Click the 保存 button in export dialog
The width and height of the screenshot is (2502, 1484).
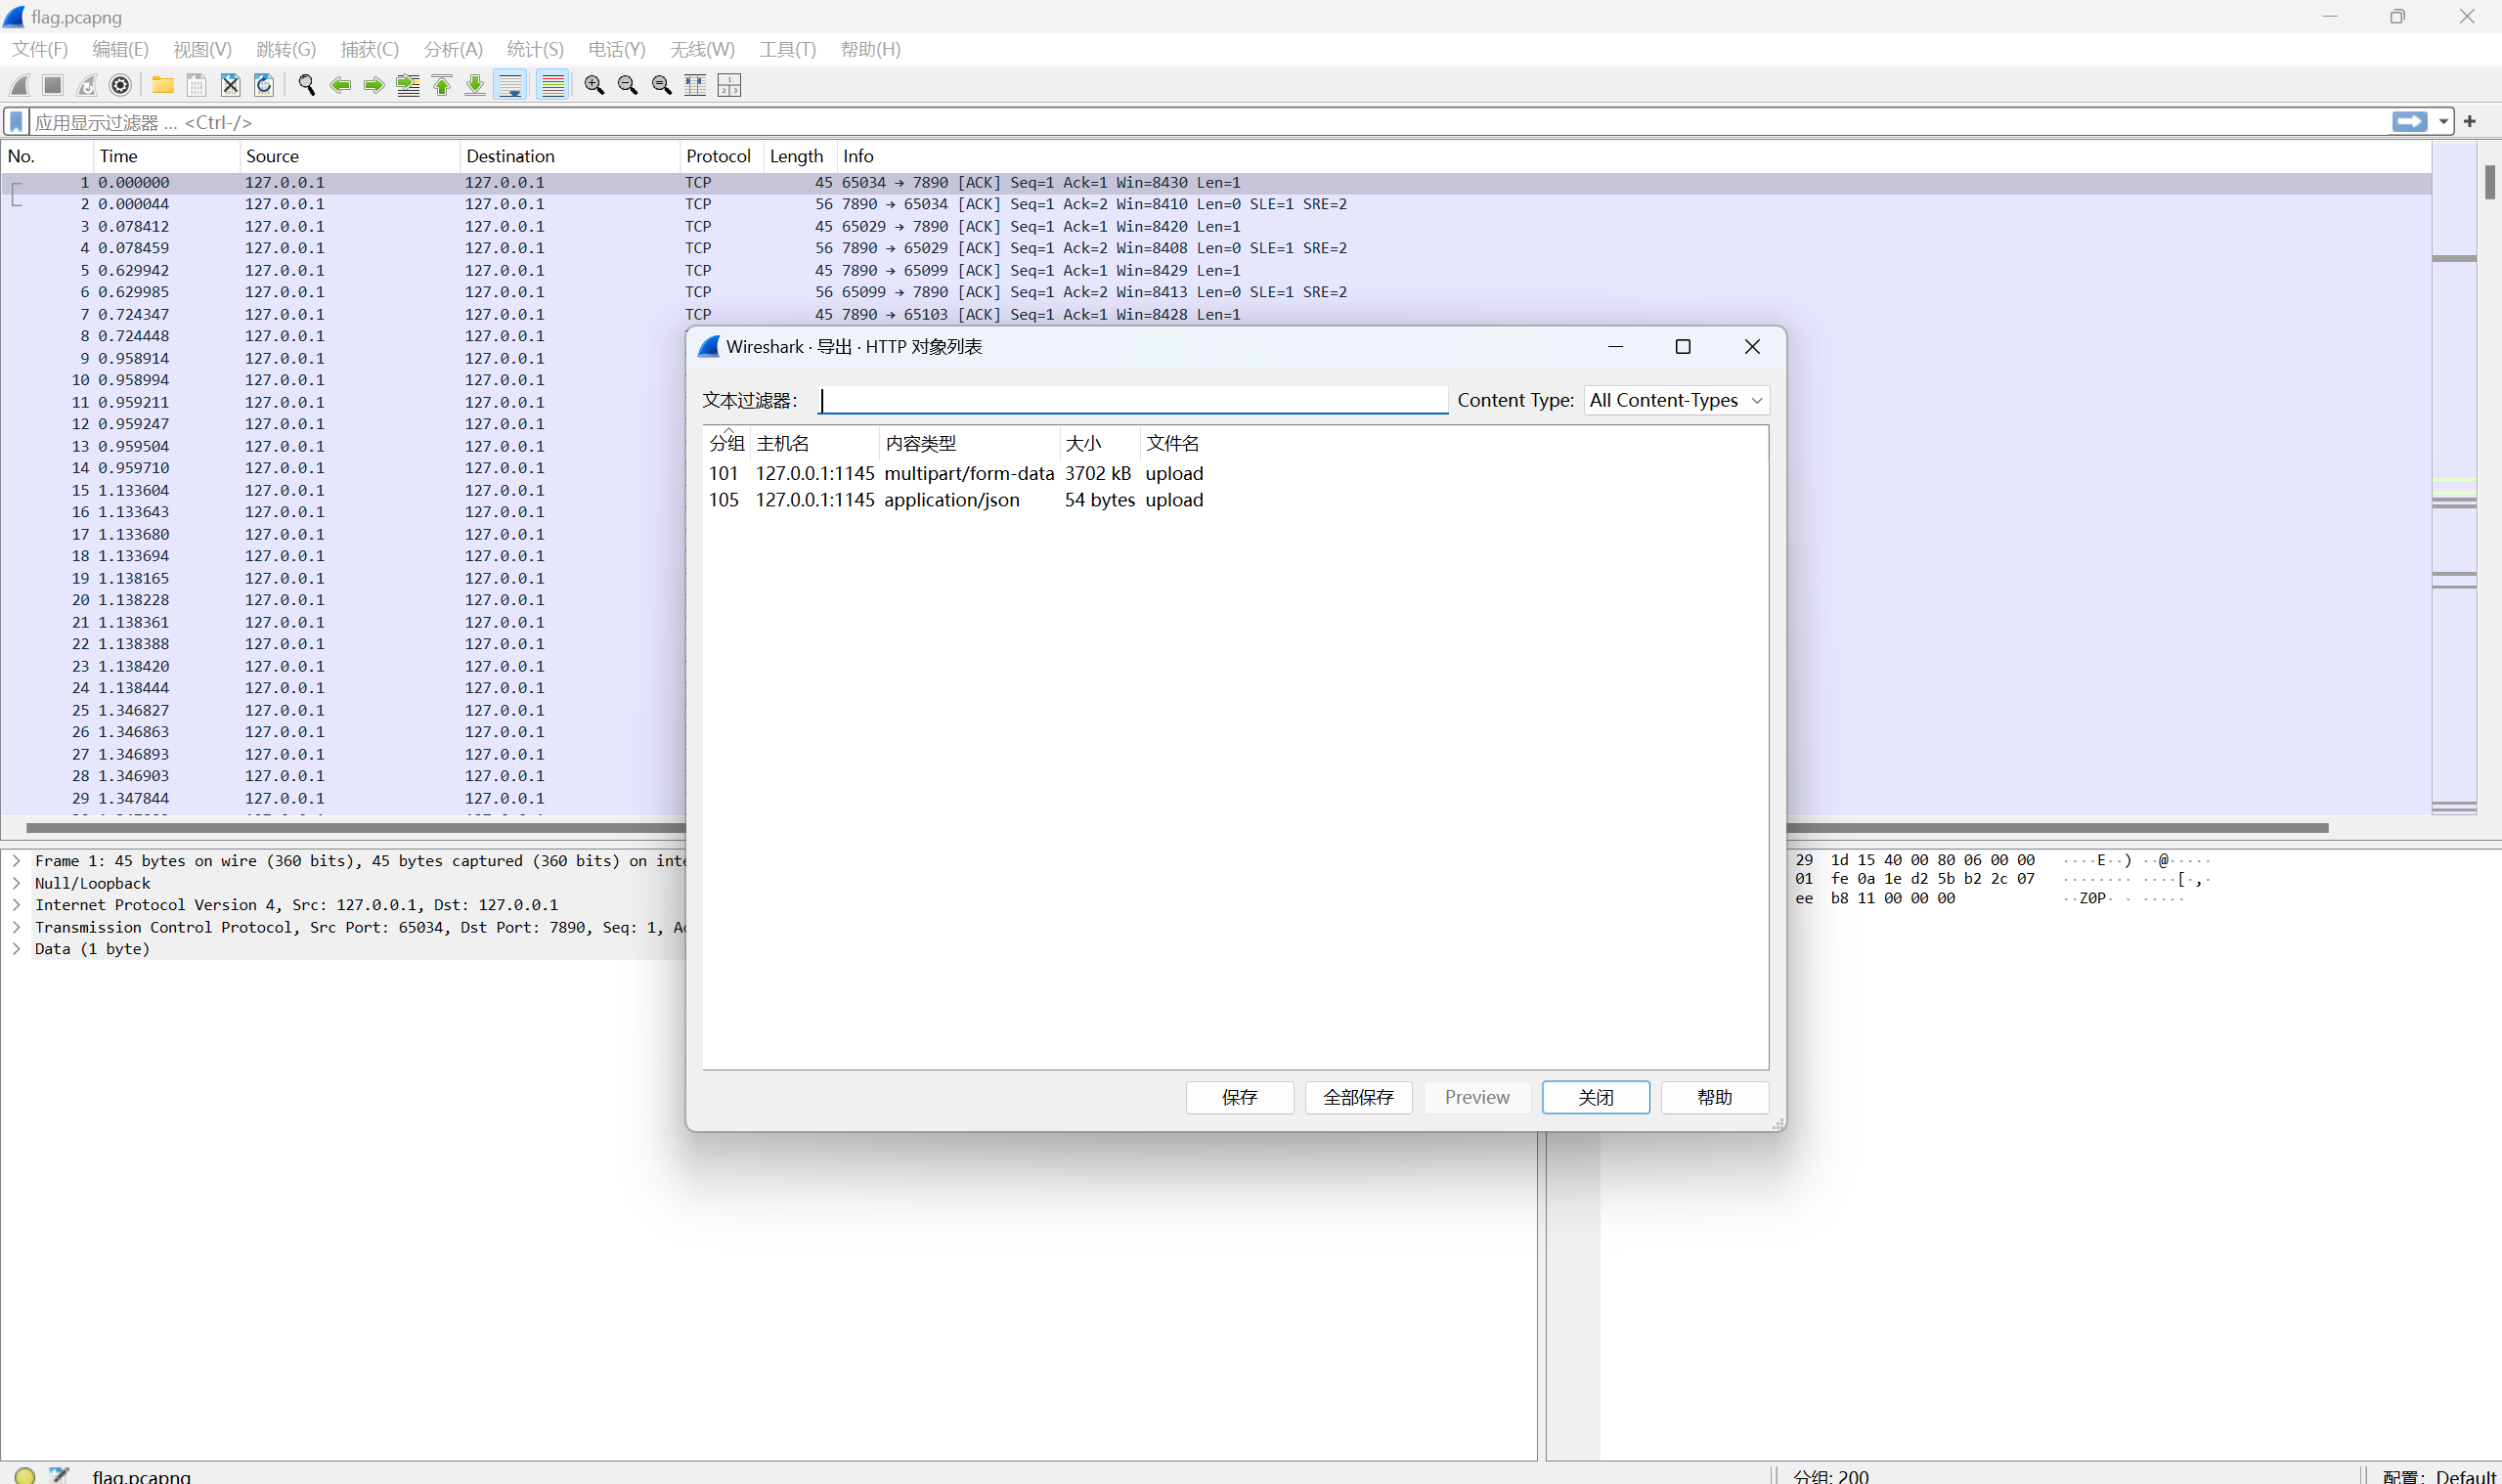click(1240, 1097)
